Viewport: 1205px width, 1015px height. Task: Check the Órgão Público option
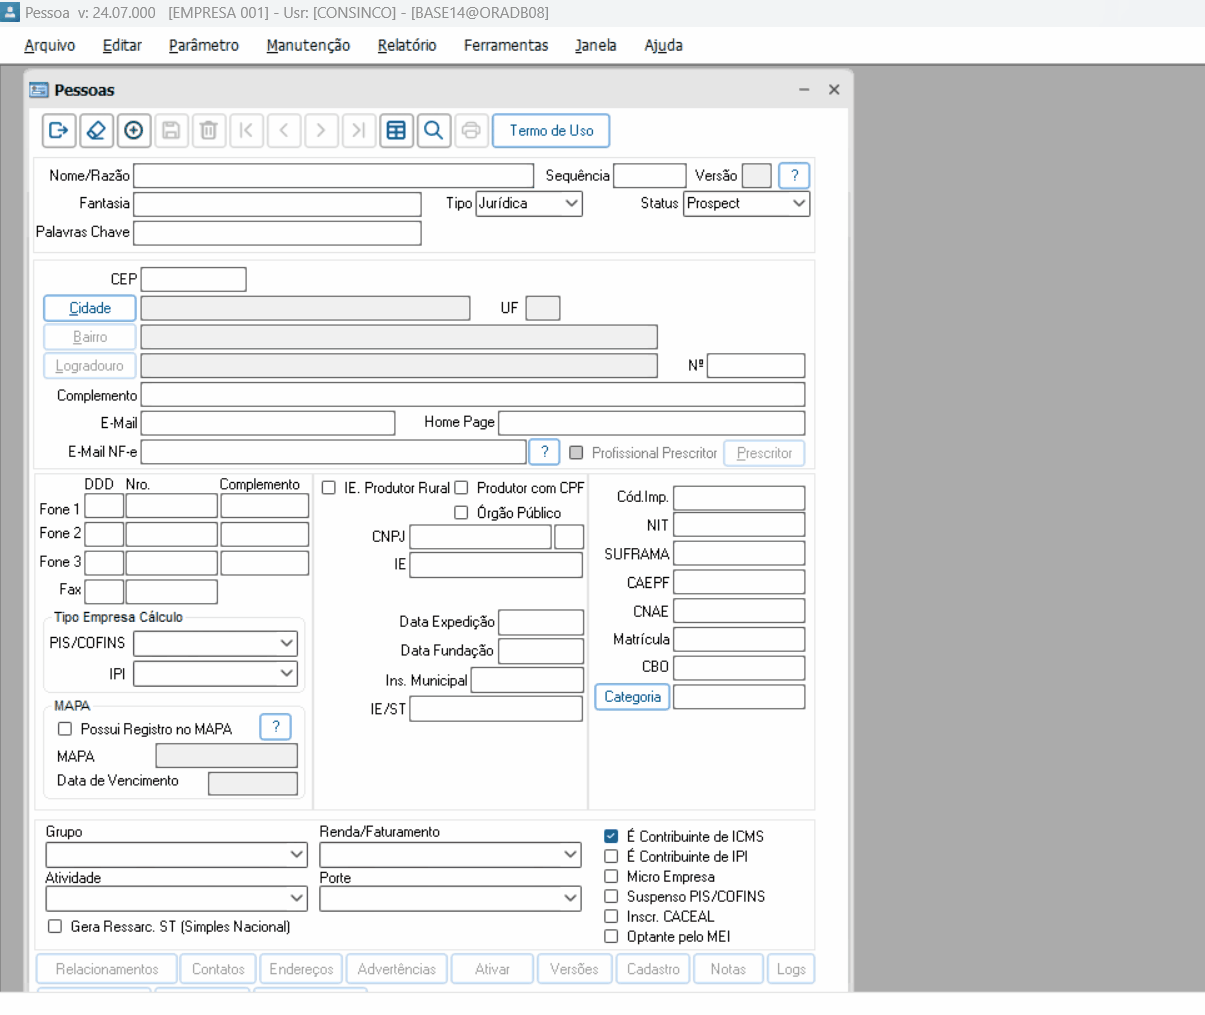461,513
